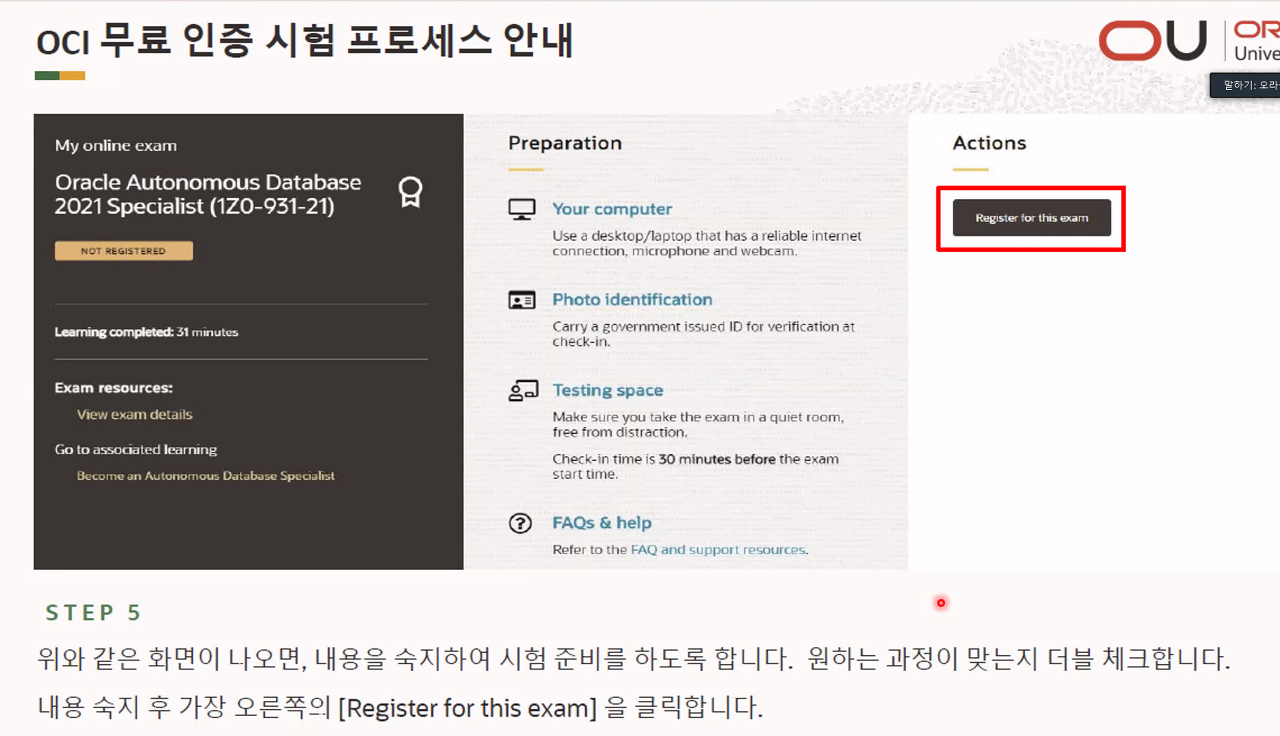Click the Exam resources: label
Viewport: 1280px width, 736px height.
click(114, 388)
